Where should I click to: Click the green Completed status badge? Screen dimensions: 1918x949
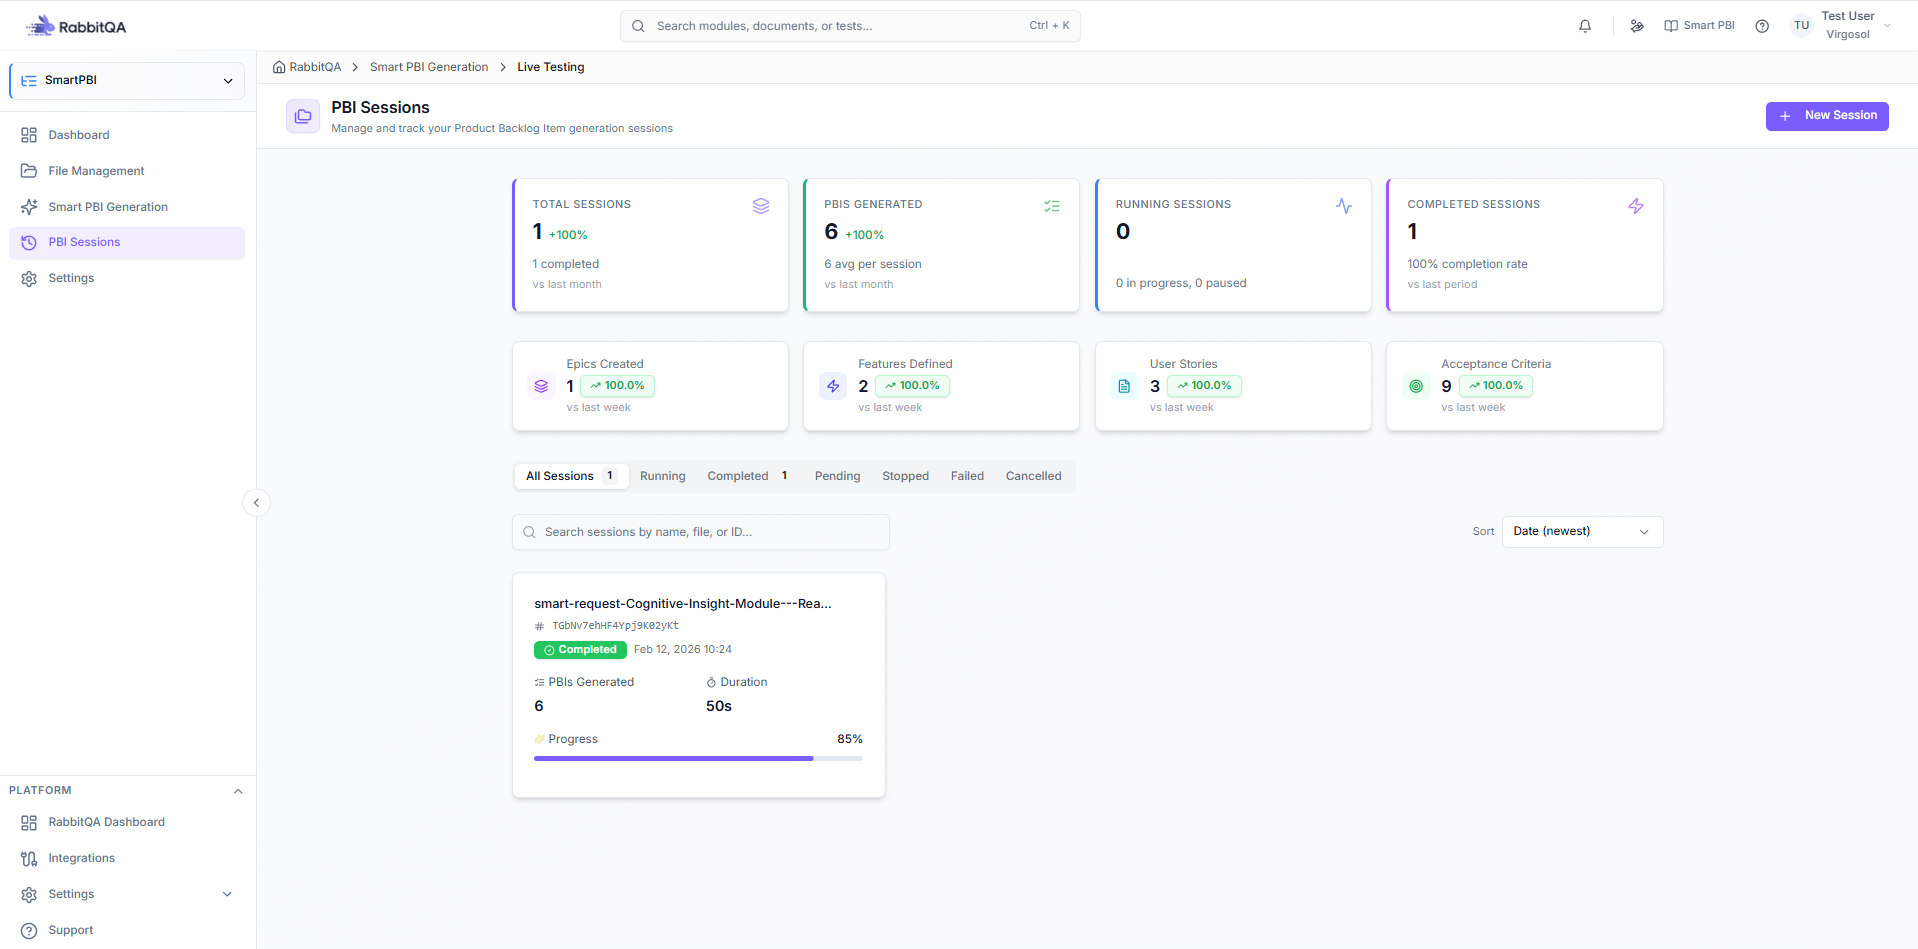[580, 650]
